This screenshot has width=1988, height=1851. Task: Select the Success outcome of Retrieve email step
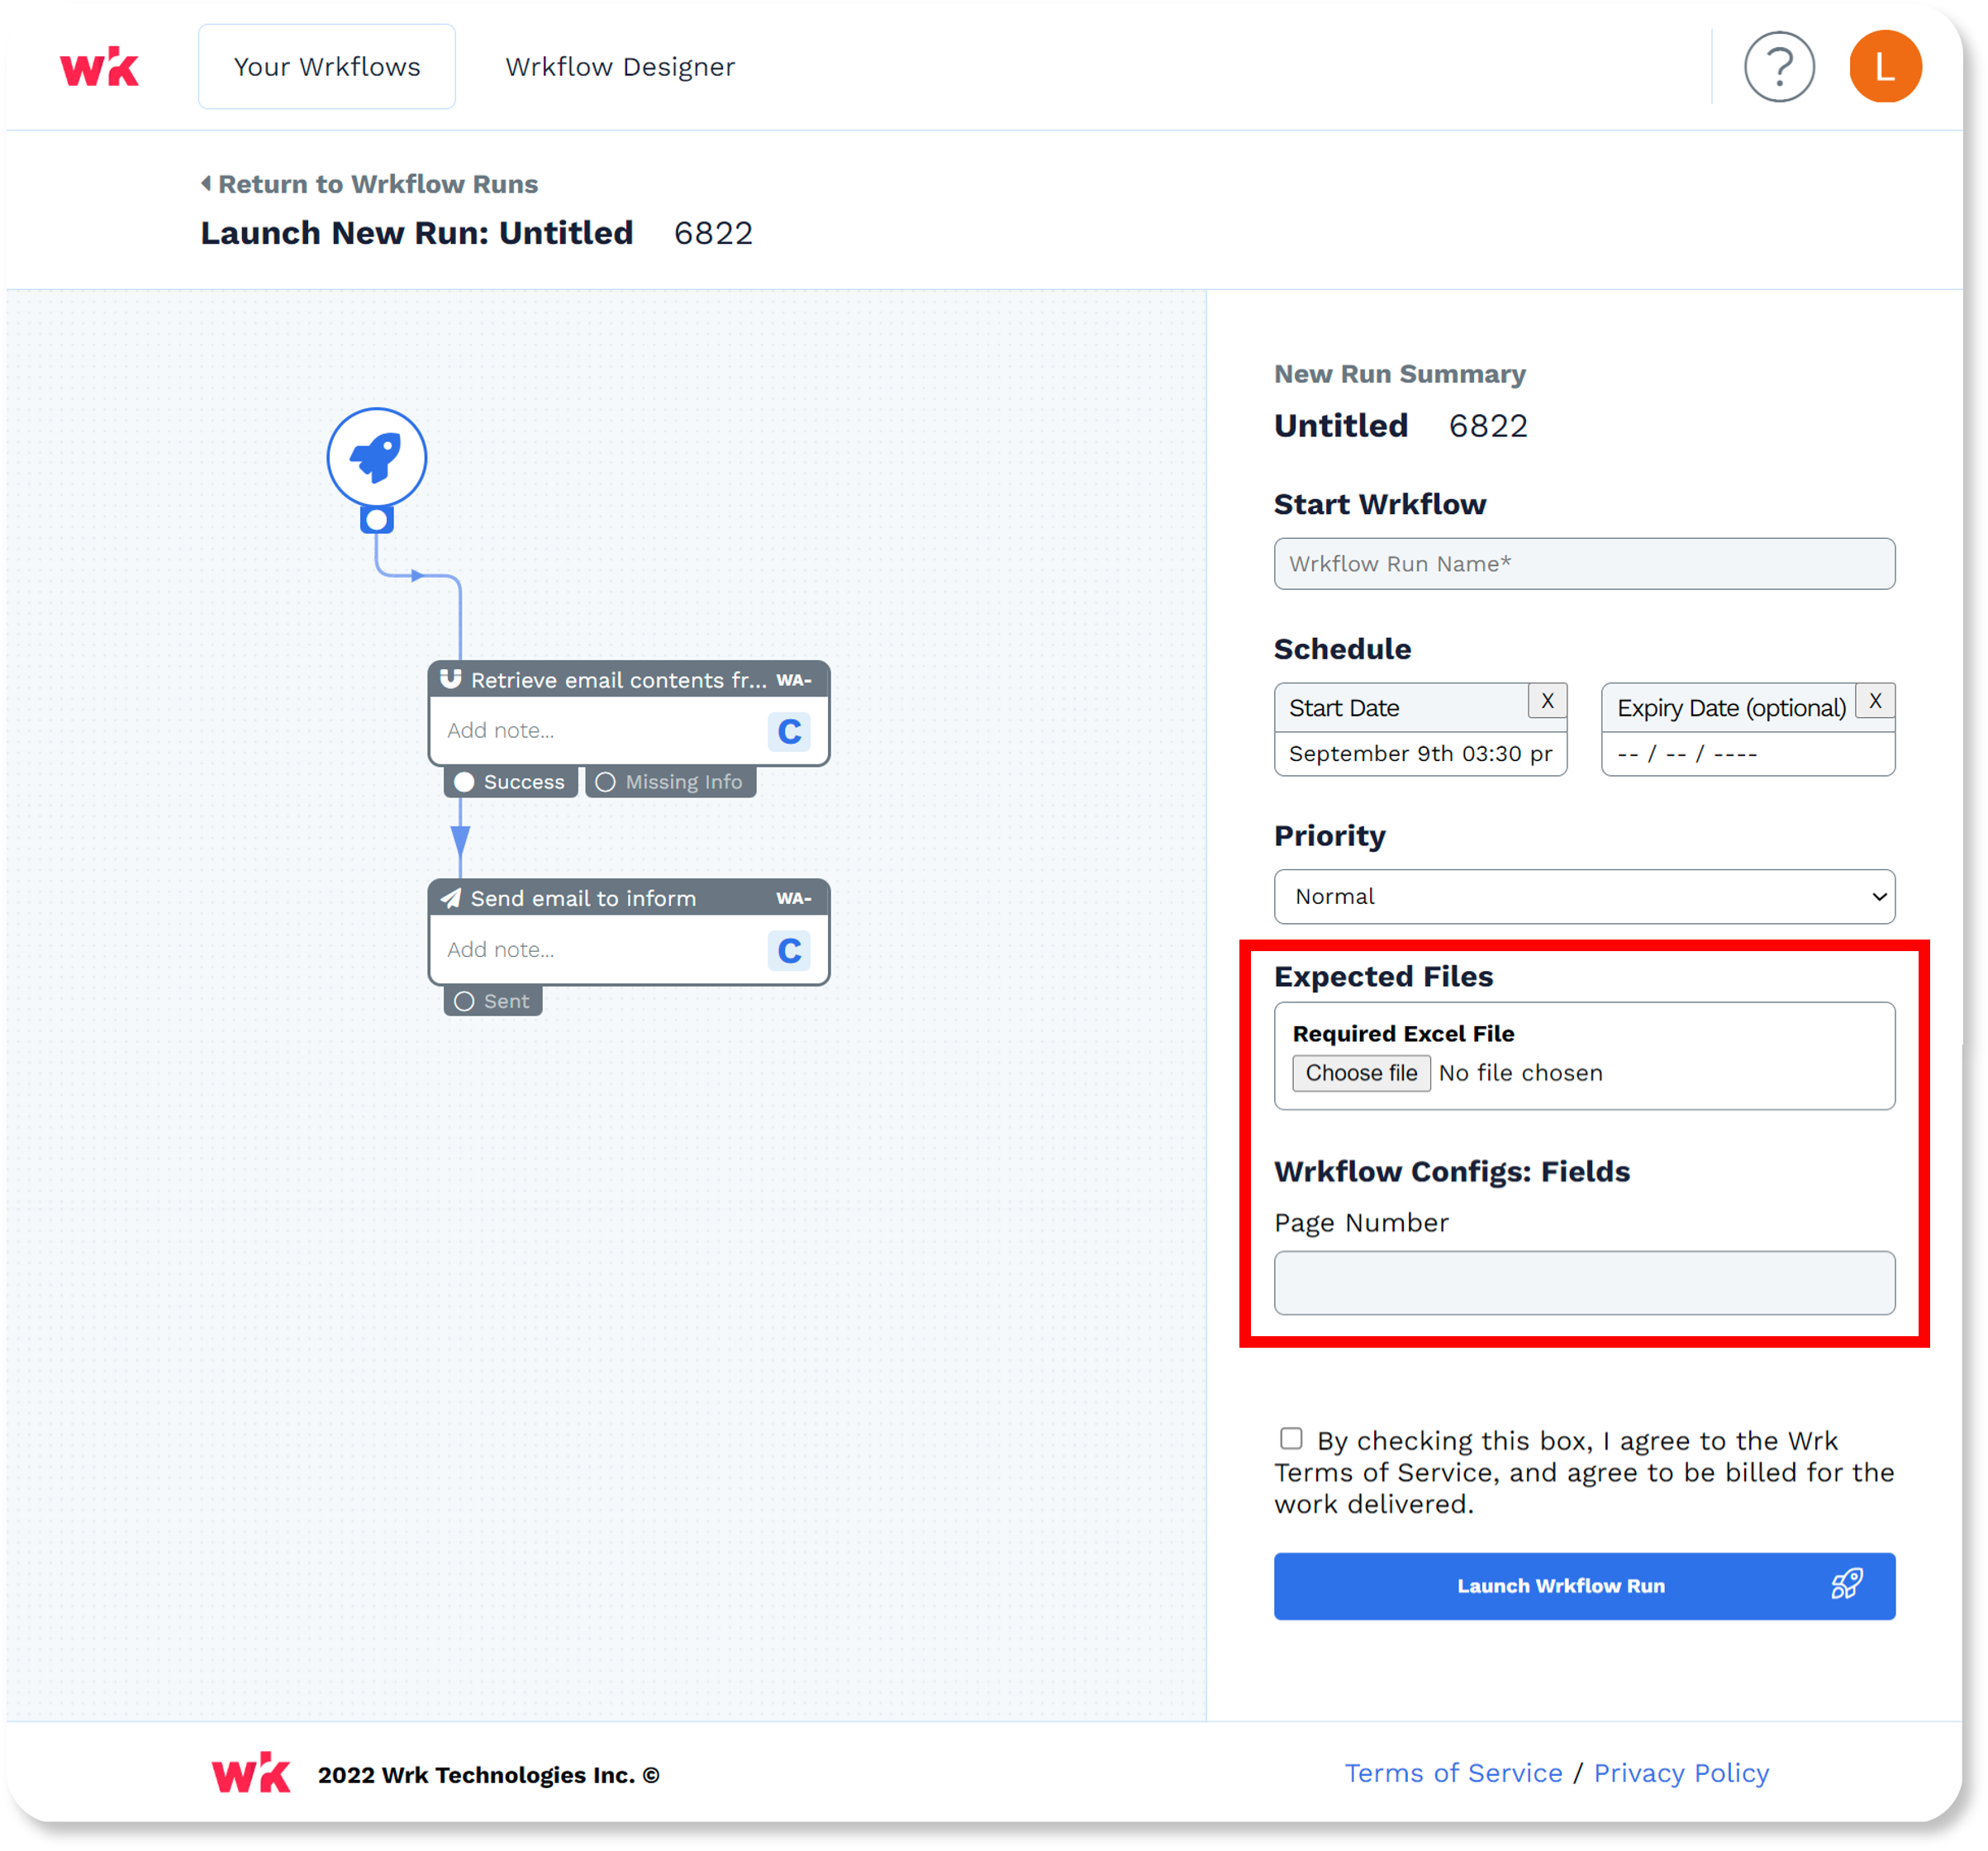point(510,781)
